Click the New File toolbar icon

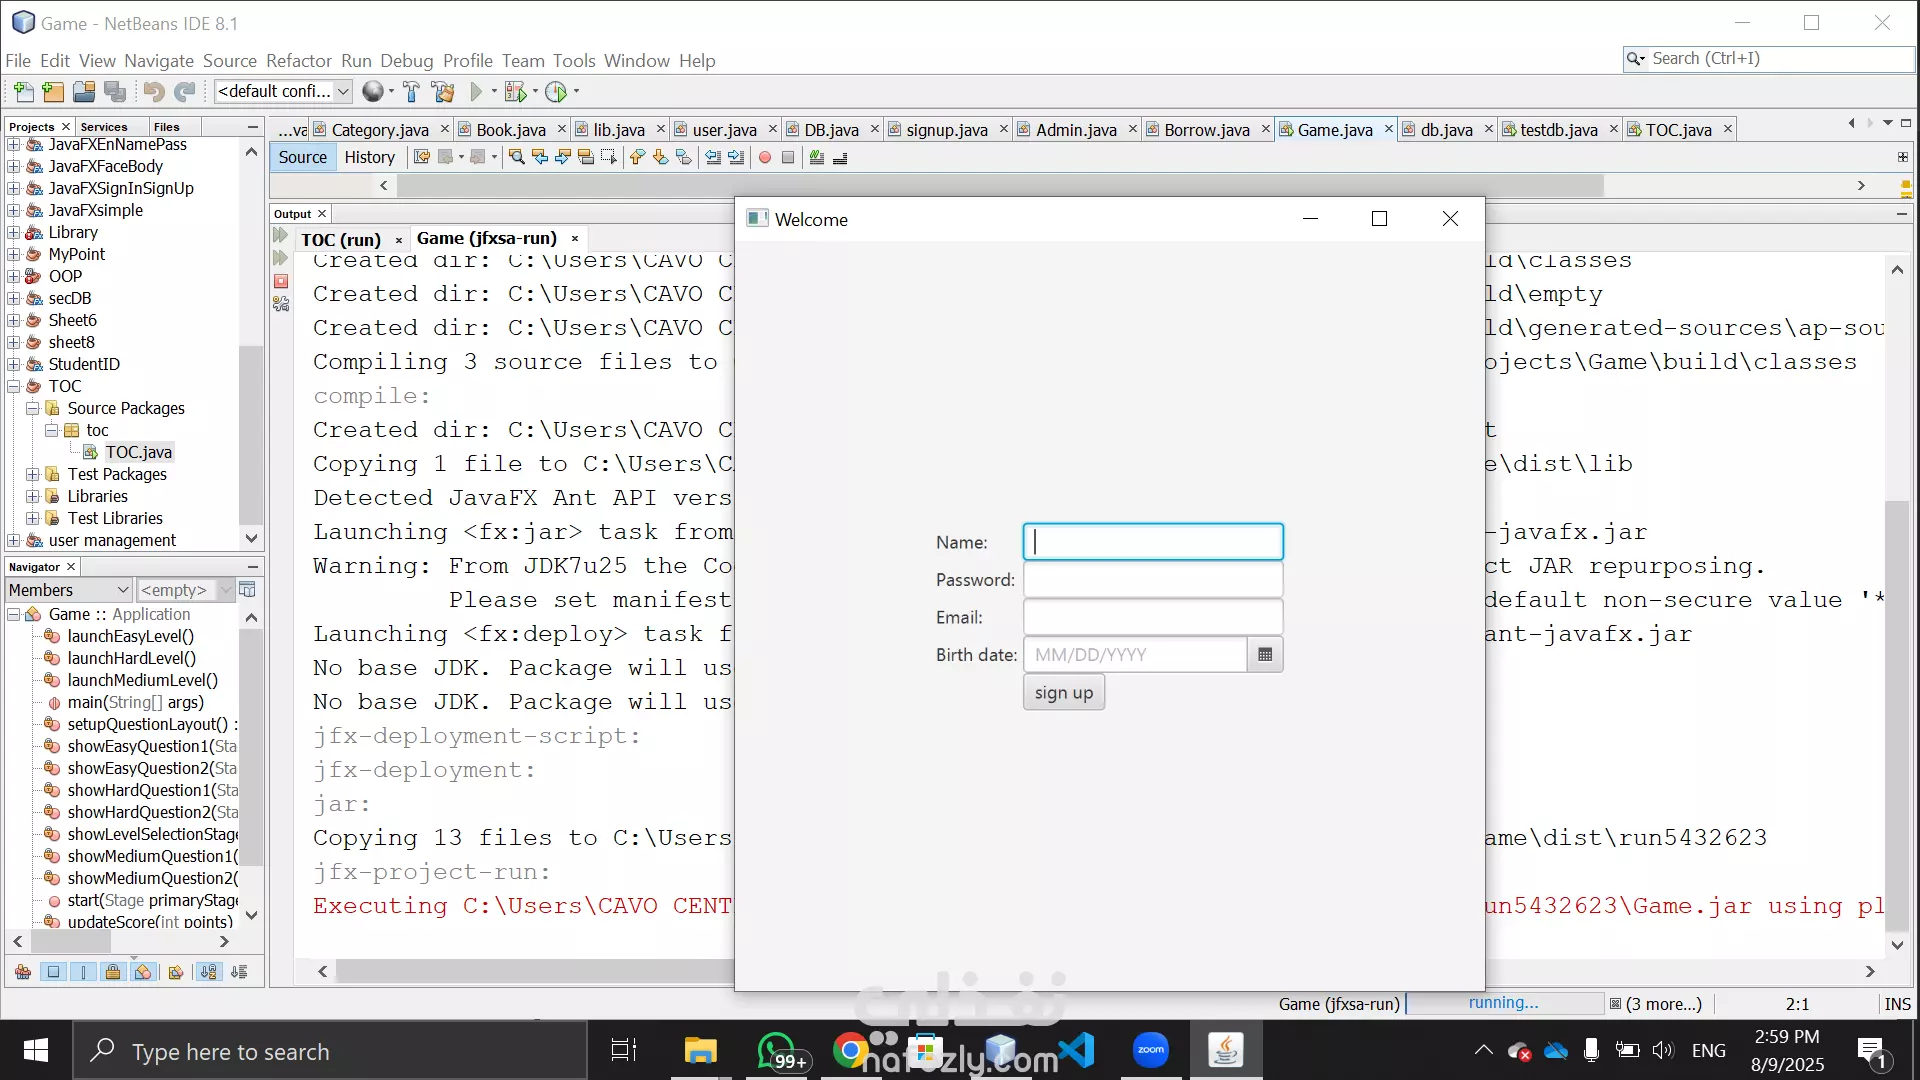point(23,92)
